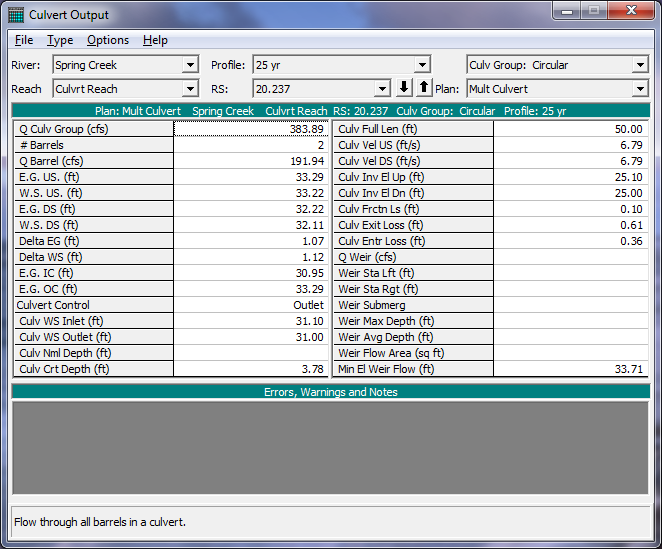
Task: Click the Culvert Control Outlet cell
Action: click(x=251, y=305)
